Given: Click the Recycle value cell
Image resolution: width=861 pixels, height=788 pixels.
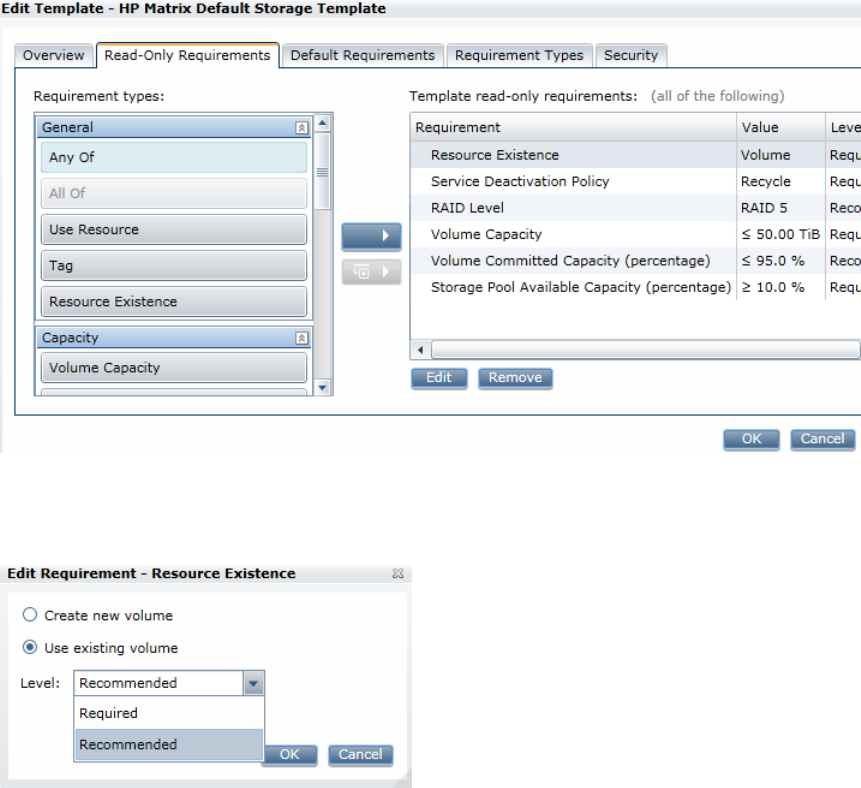Looking at the screenshot, I should tap(780, 181).
